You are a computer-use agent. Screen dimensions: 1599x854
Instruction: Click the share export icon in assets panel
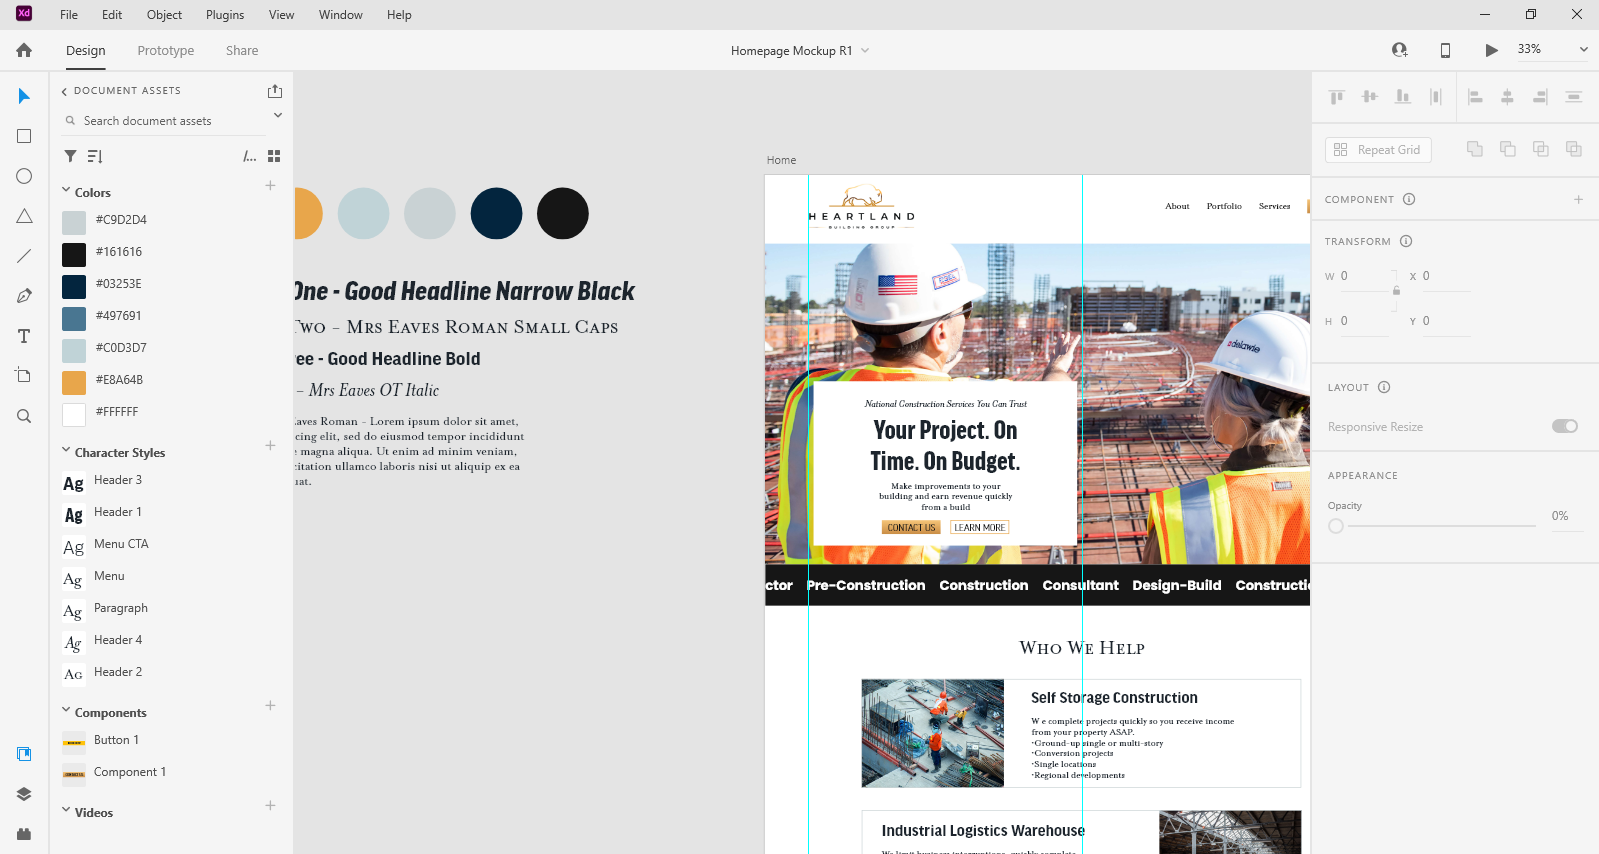[x=275, y=91]
